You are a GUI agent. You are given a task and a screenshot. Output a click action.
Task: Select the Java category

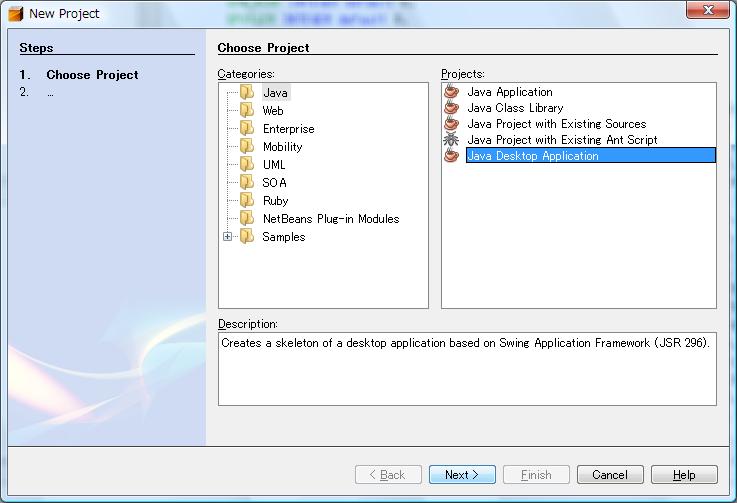click(275, 93)
